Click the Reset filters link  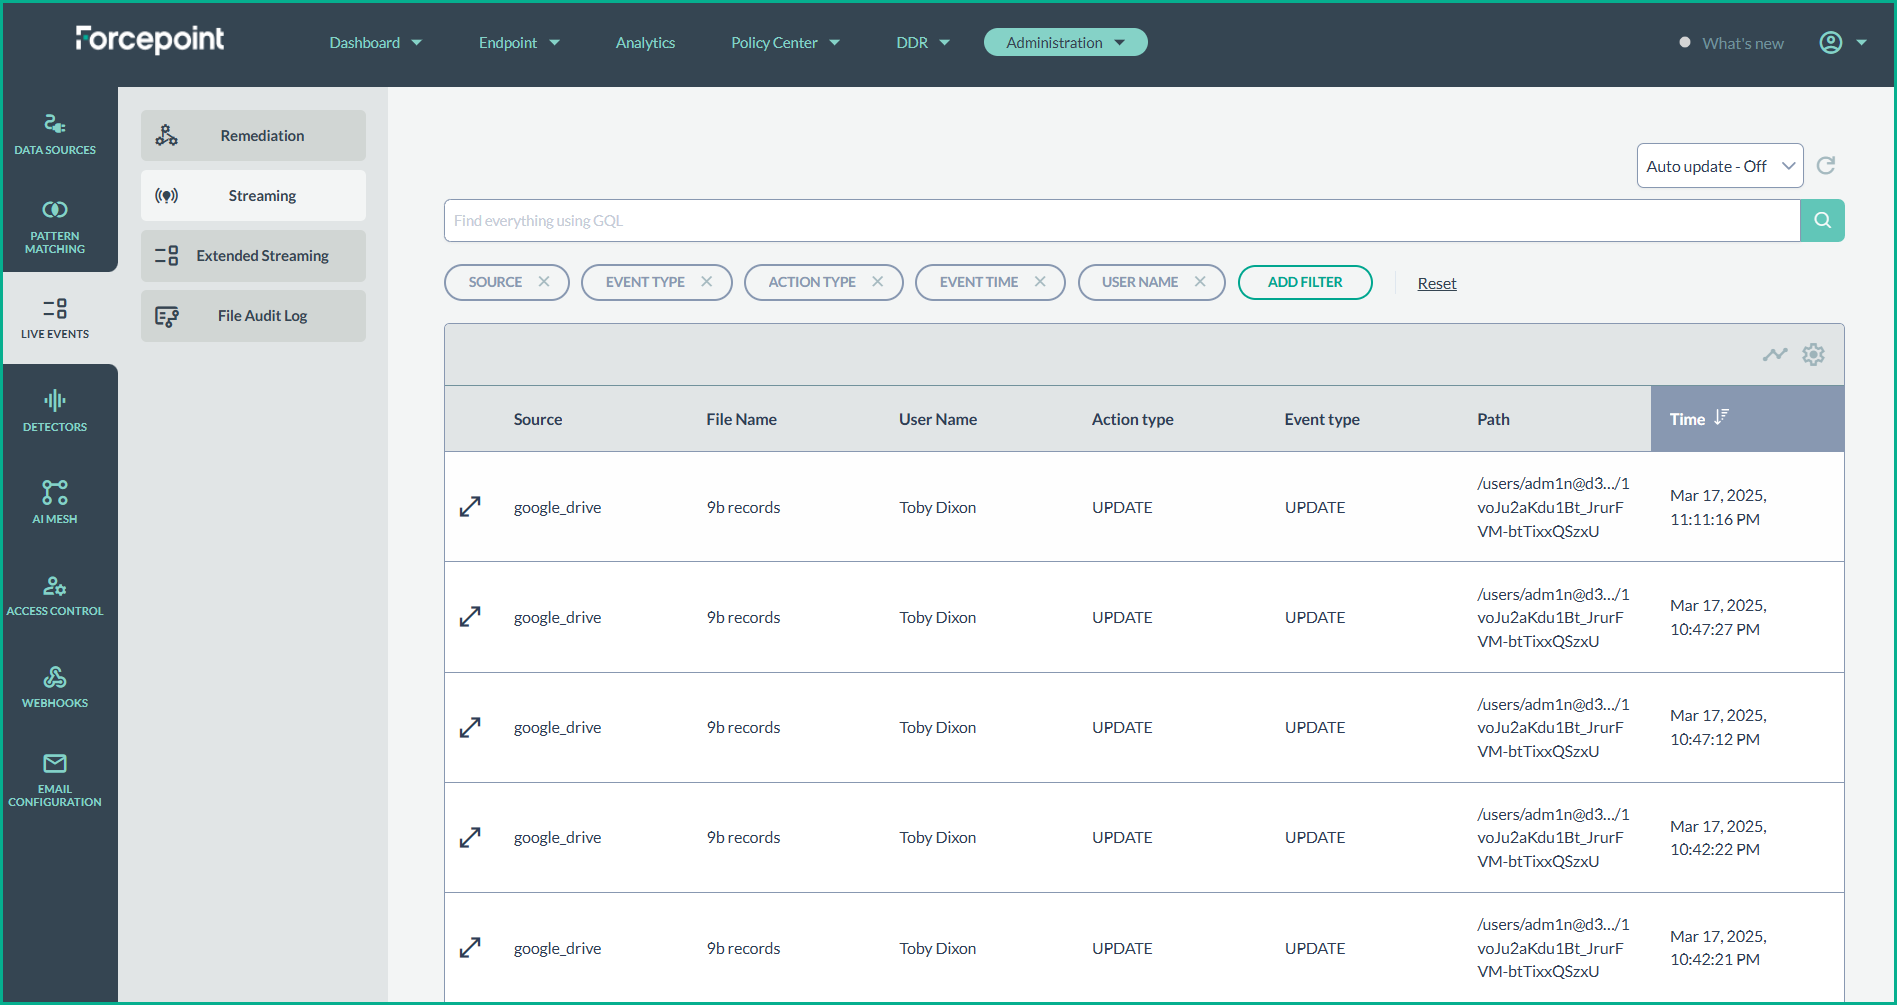pos(1436,284)
